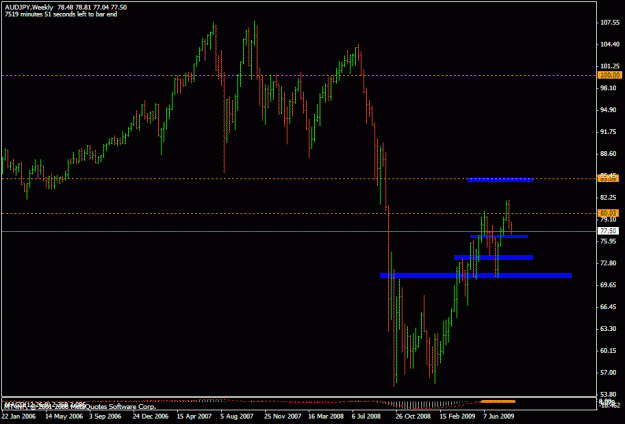Viewport: 625px width, 424px height.
Task: Click the 82.25 price axis label
Action: [610, 198]
